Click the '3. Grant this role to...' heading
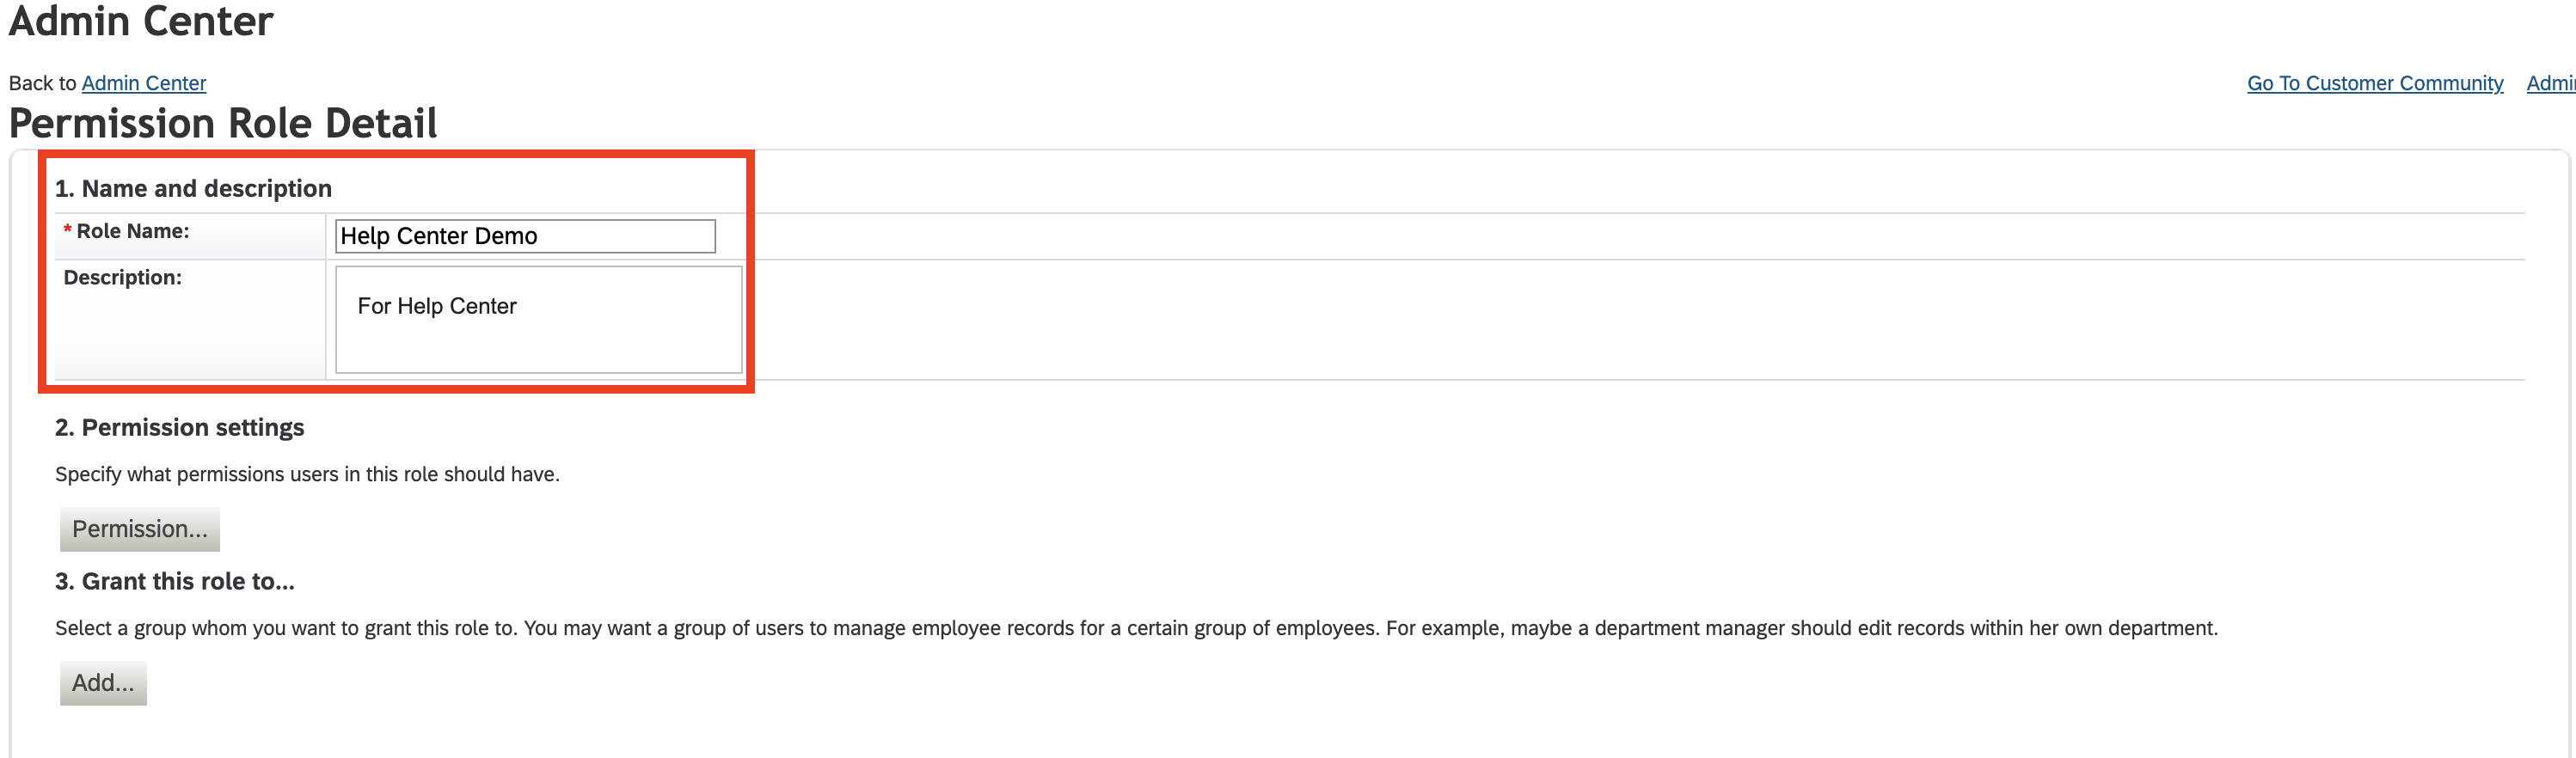Image resolution: width=2576 pixels, height=758 pixels. [x=175, y=581]
